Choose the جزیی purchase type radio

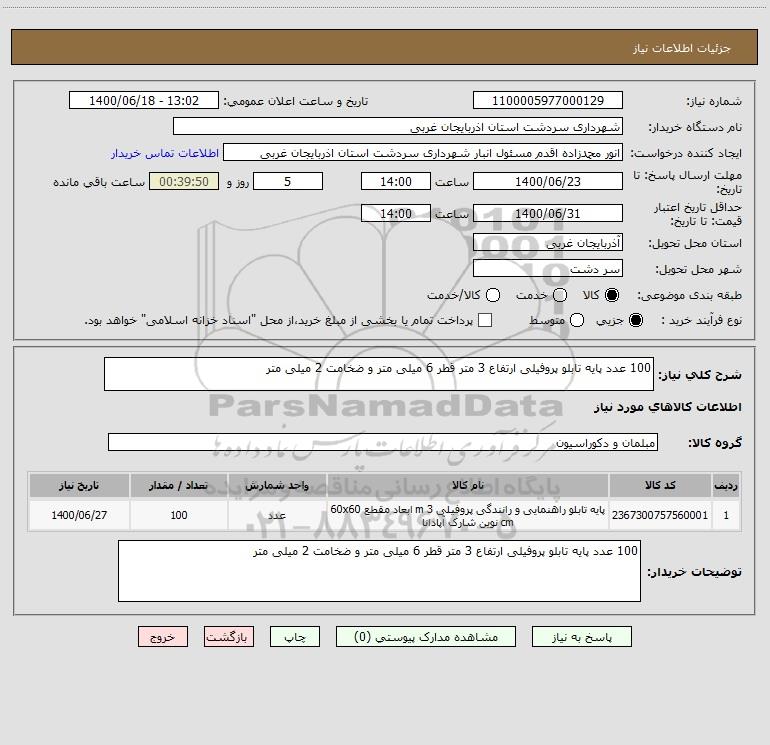pyautogui.click(x=635, y=320)
